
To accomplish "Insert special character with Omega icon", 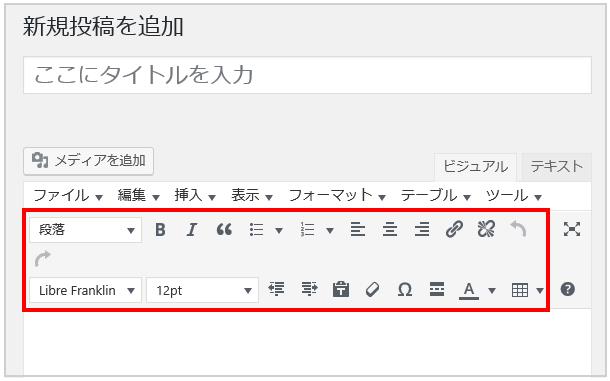I will 405,290.
